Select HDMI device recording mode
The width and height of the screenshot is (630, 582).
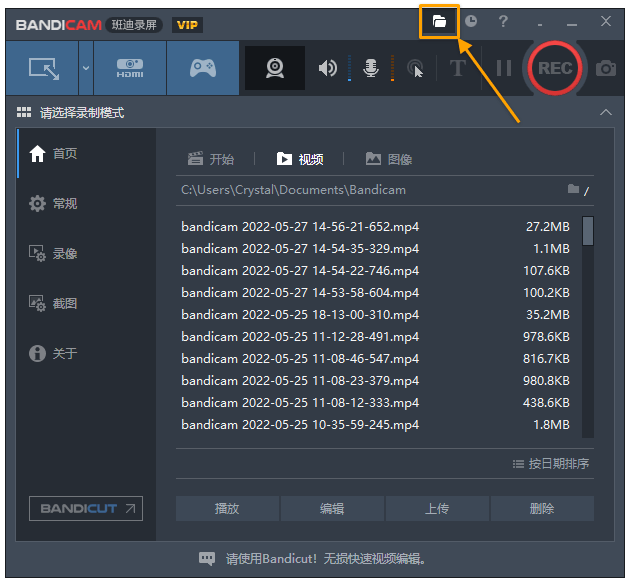pos(130,68)
